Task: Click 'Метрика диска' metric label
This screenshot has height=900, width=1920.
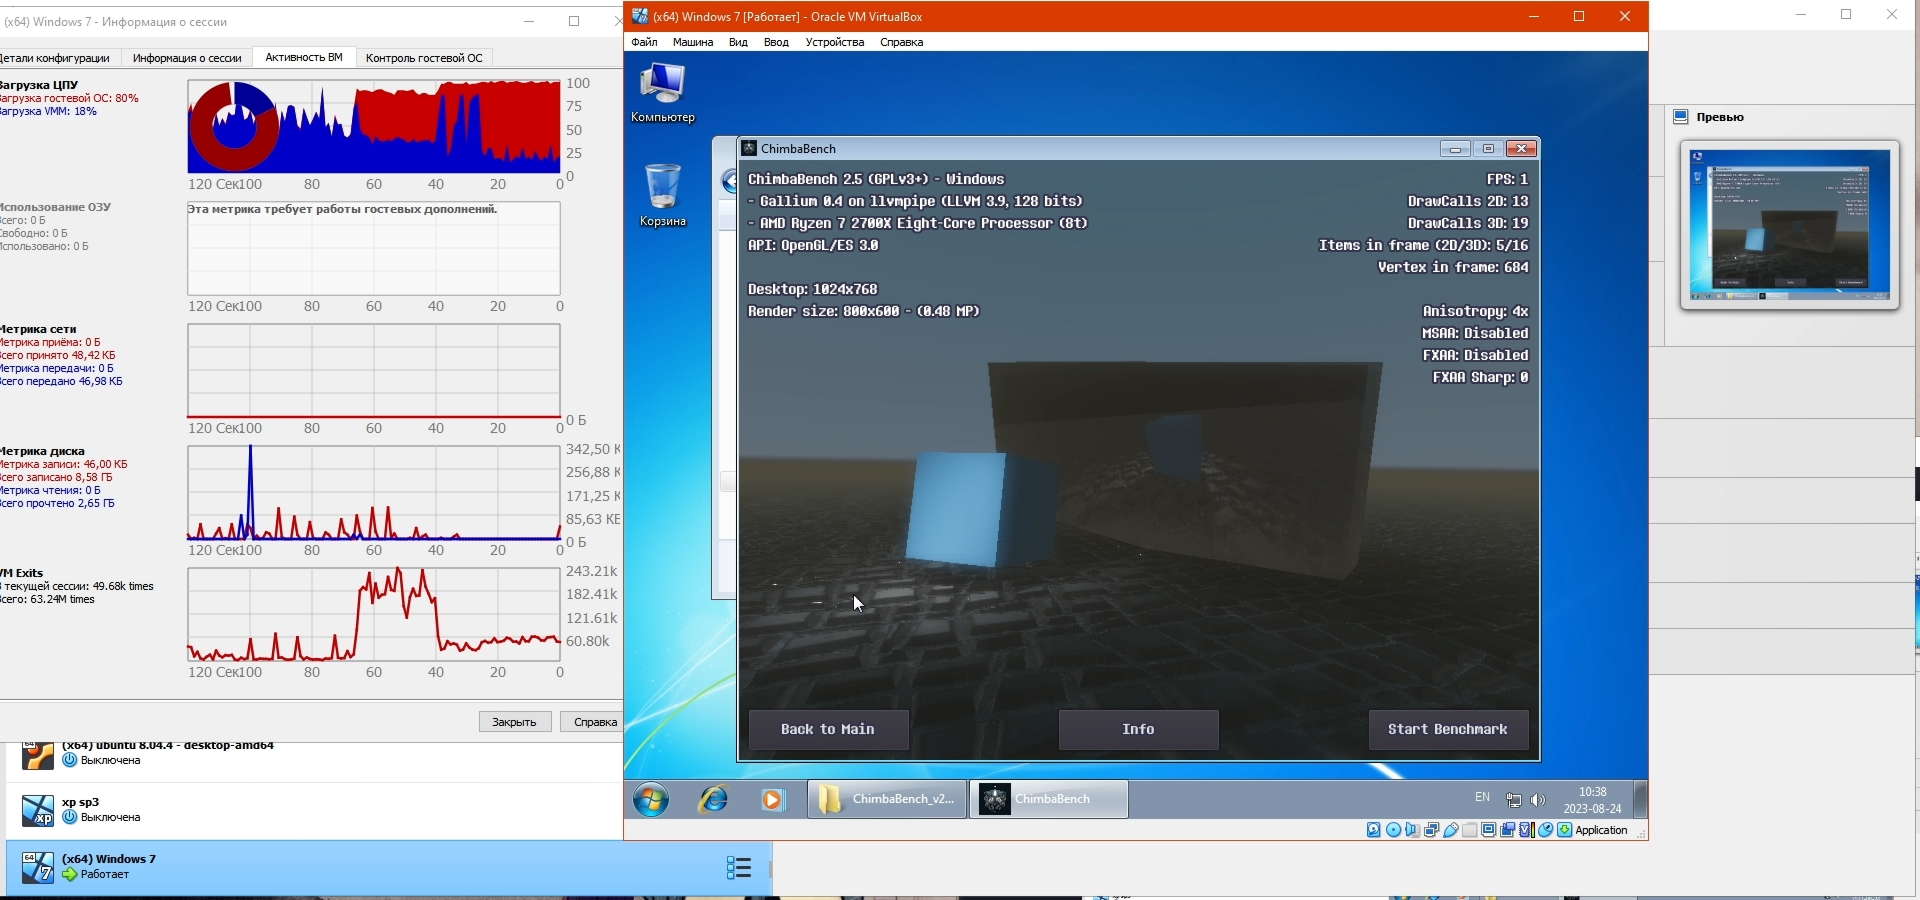Action: click(42, 451)
